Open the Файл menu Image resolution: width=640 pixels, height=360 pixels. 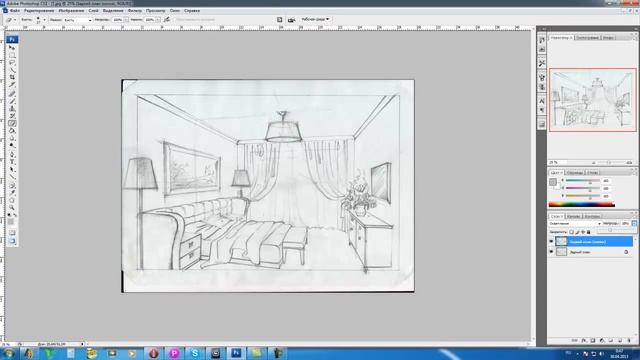(15, 11)
